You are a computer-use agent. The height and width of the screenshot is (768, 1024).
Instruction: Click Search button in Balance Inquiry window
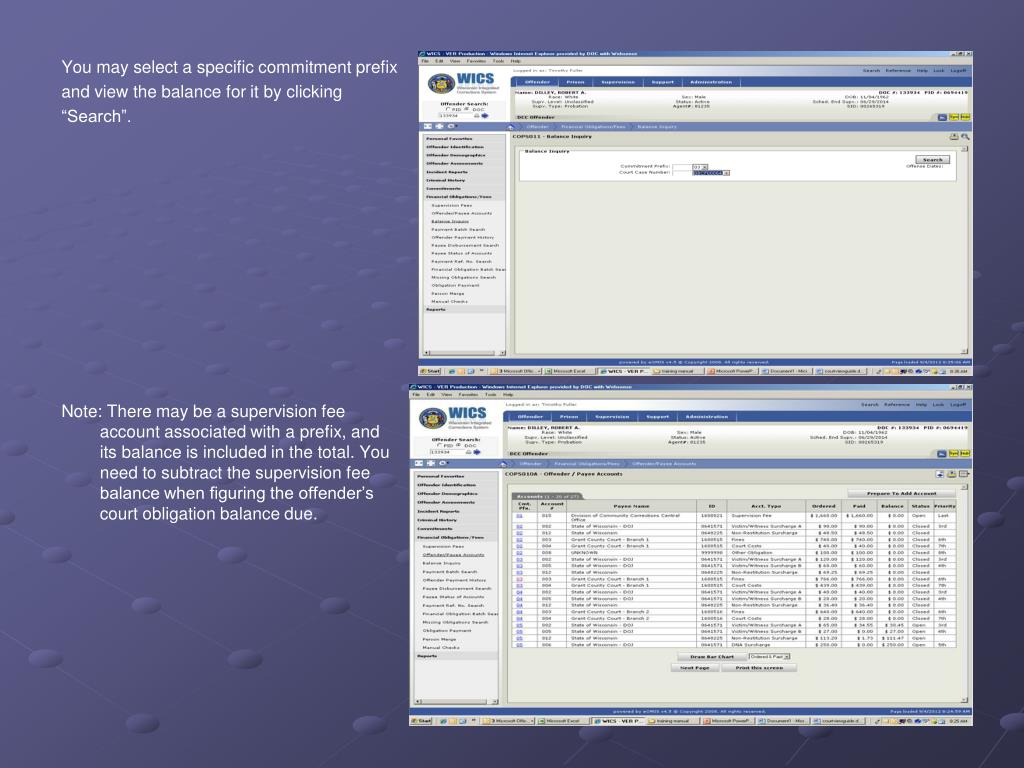[x=932, y=159]
